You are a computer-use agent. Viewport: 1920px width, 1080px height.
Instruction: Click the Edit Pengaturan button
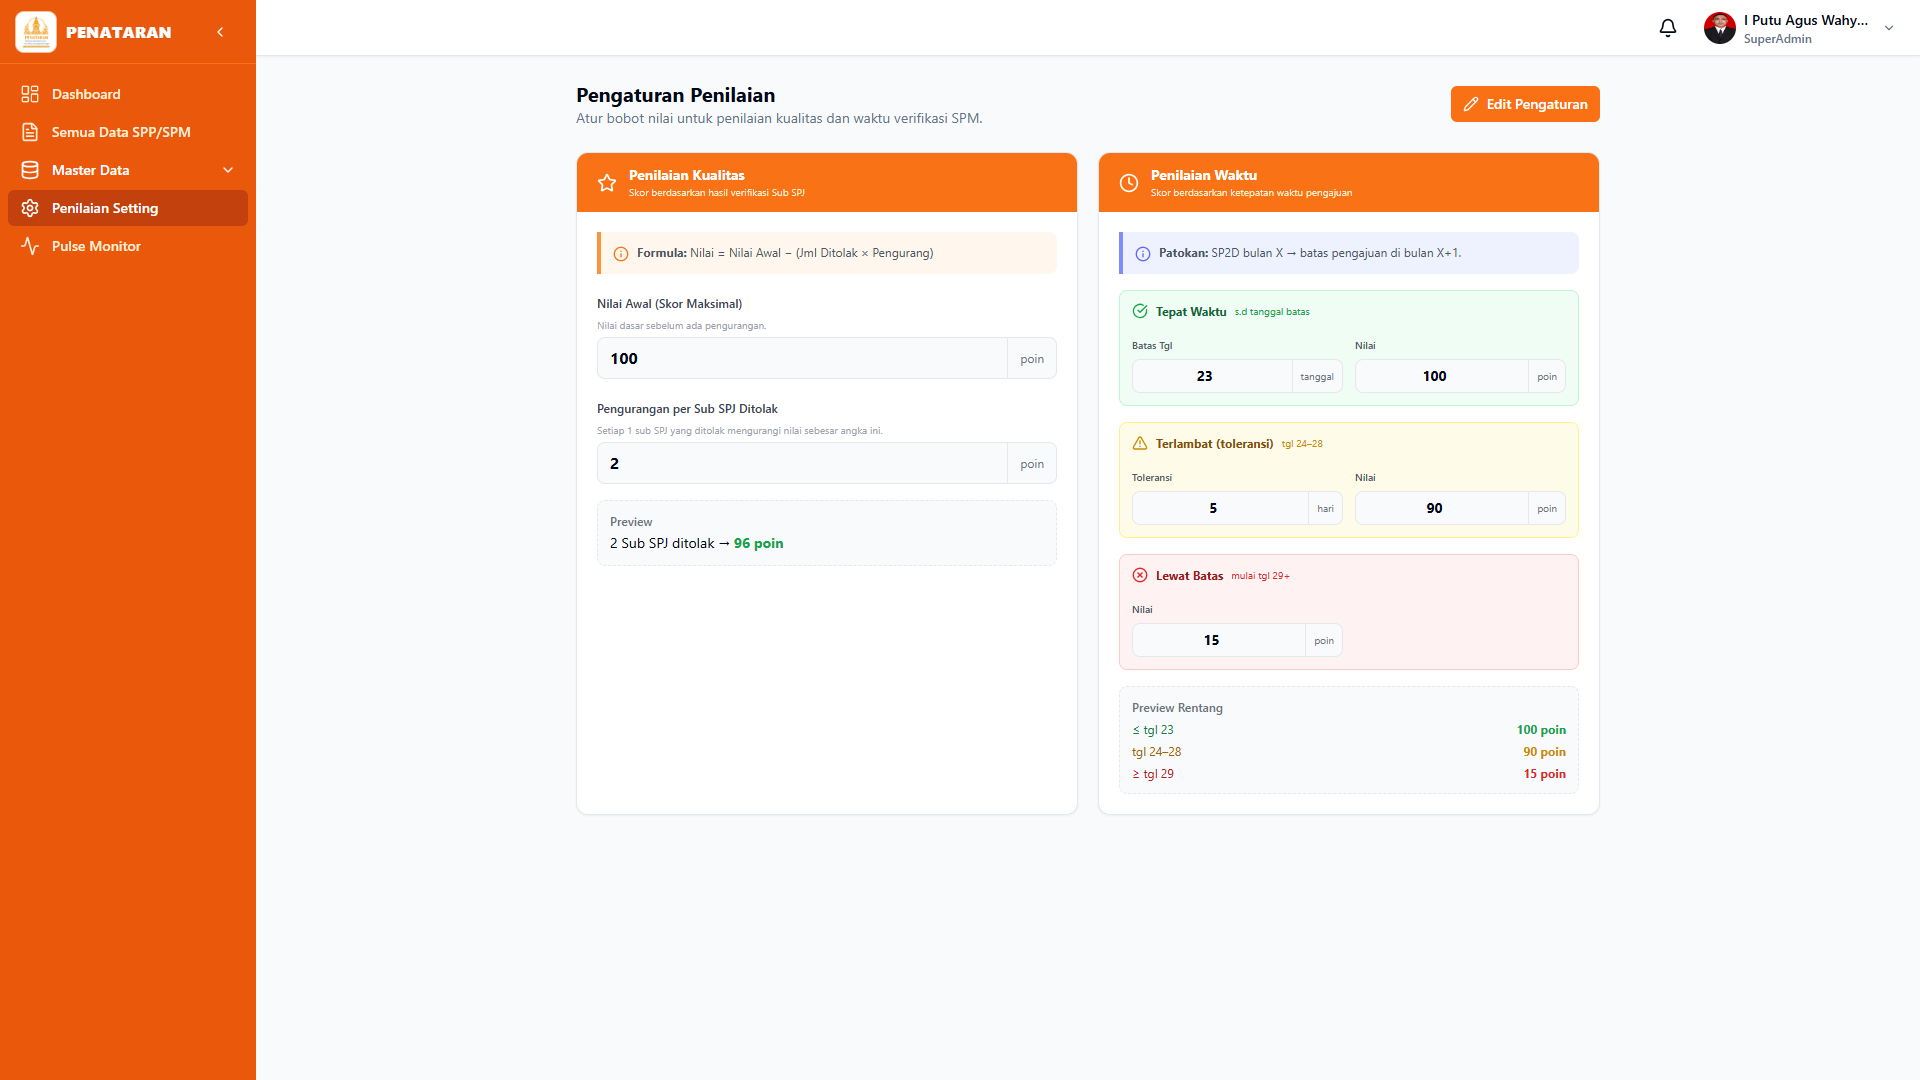click(1525, 104)
